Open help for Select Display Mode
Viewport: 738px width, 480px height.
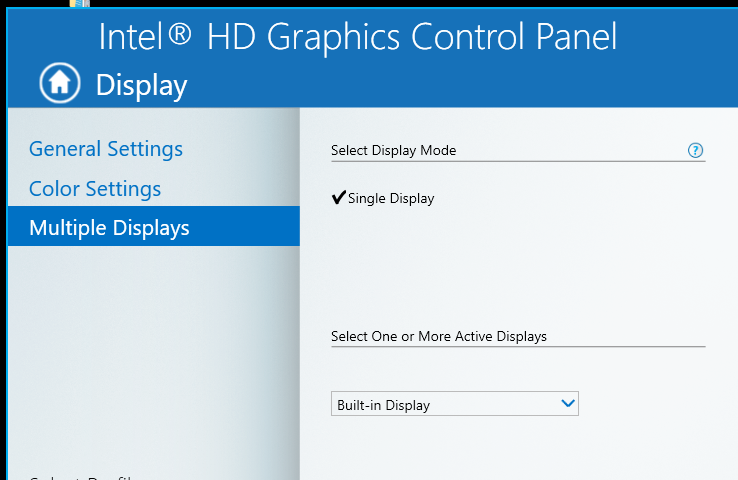coord(695,151)
